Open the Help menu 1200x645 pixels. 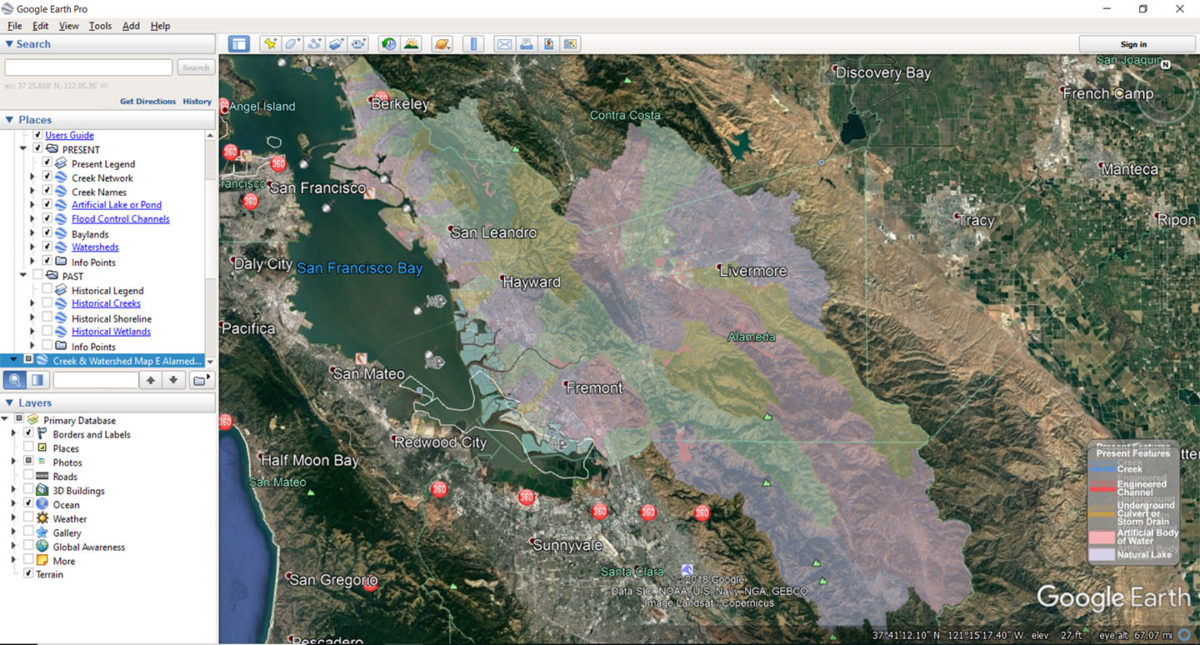pyautogui.click(x=160, y=26)
